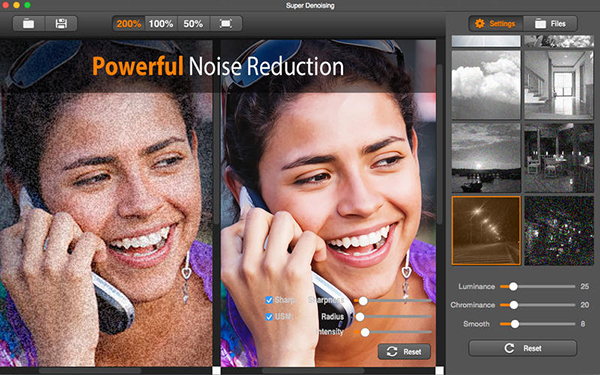Click Reset button over the preview image
Image resolution: width=600 pixels, height=375 pixels.
[x=404, y=351]
